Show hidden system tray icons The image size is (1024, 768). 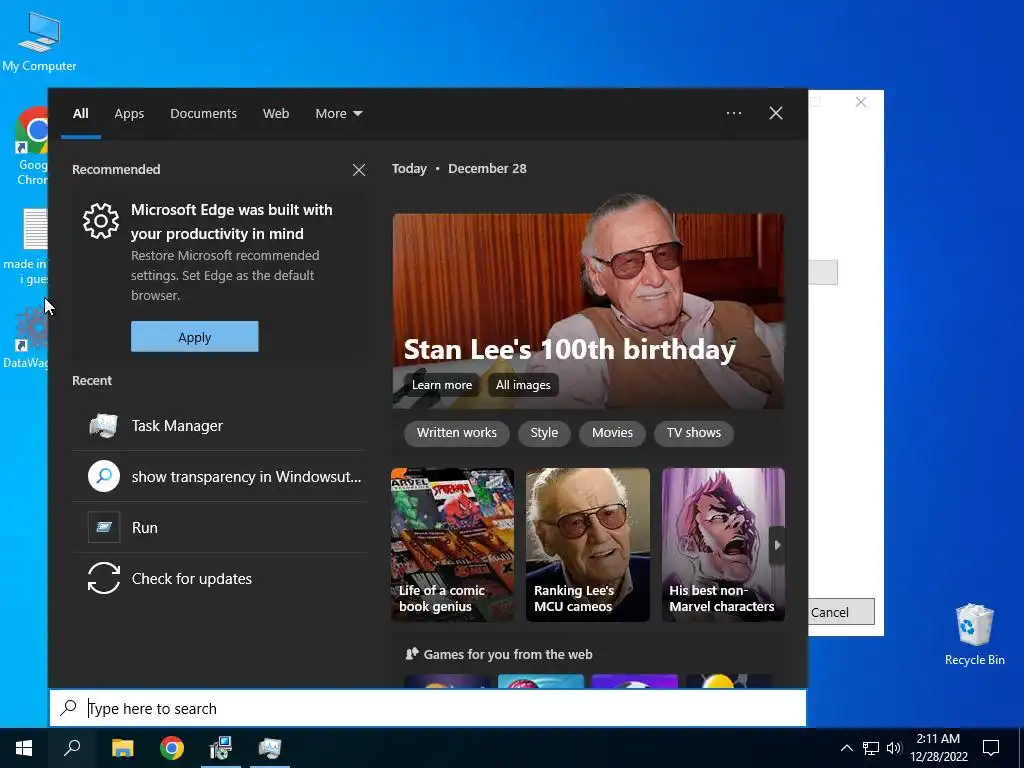(846, 748)
